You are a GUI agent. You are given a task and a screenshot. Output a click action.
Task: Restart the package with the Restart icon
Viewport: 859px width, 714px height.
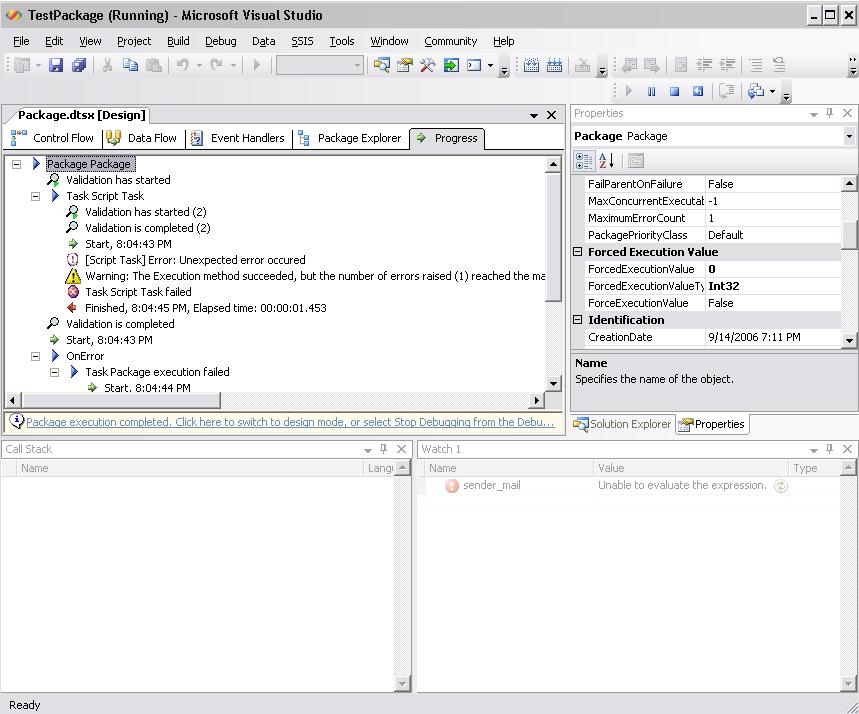[698, 91]
